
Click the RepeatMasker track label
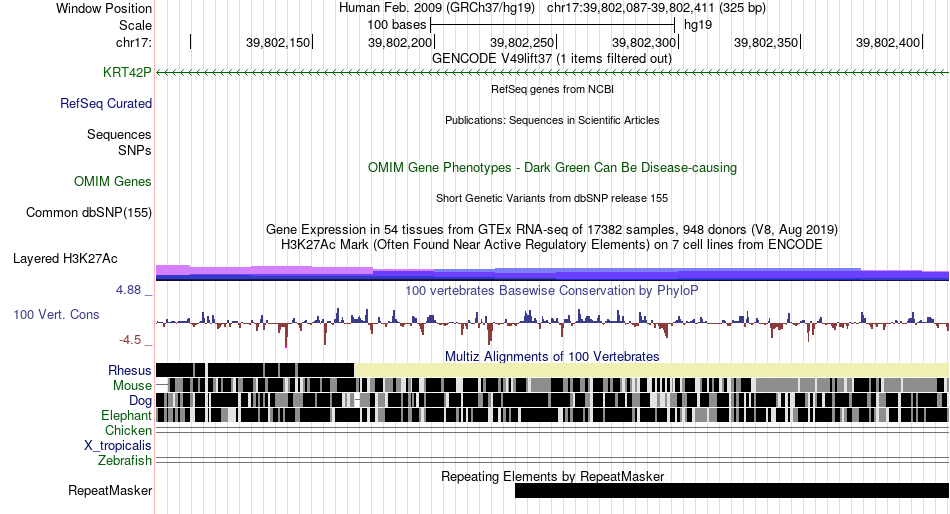click(x=110, y=491)
